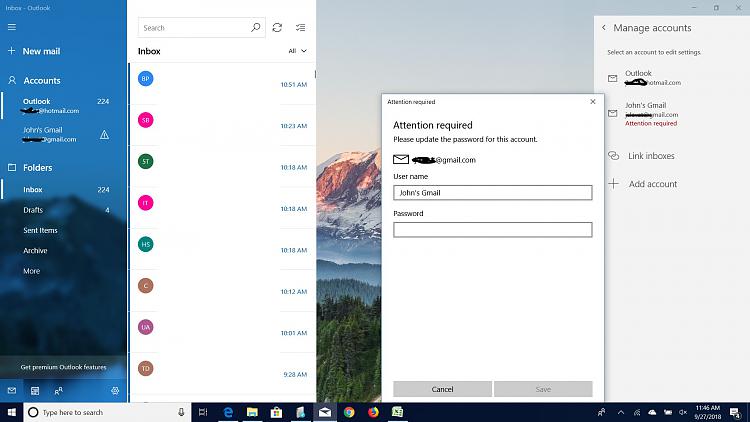Viewport: 750px width, 422px height.
Task: Open the Folders section
Action: click(31, 167)
